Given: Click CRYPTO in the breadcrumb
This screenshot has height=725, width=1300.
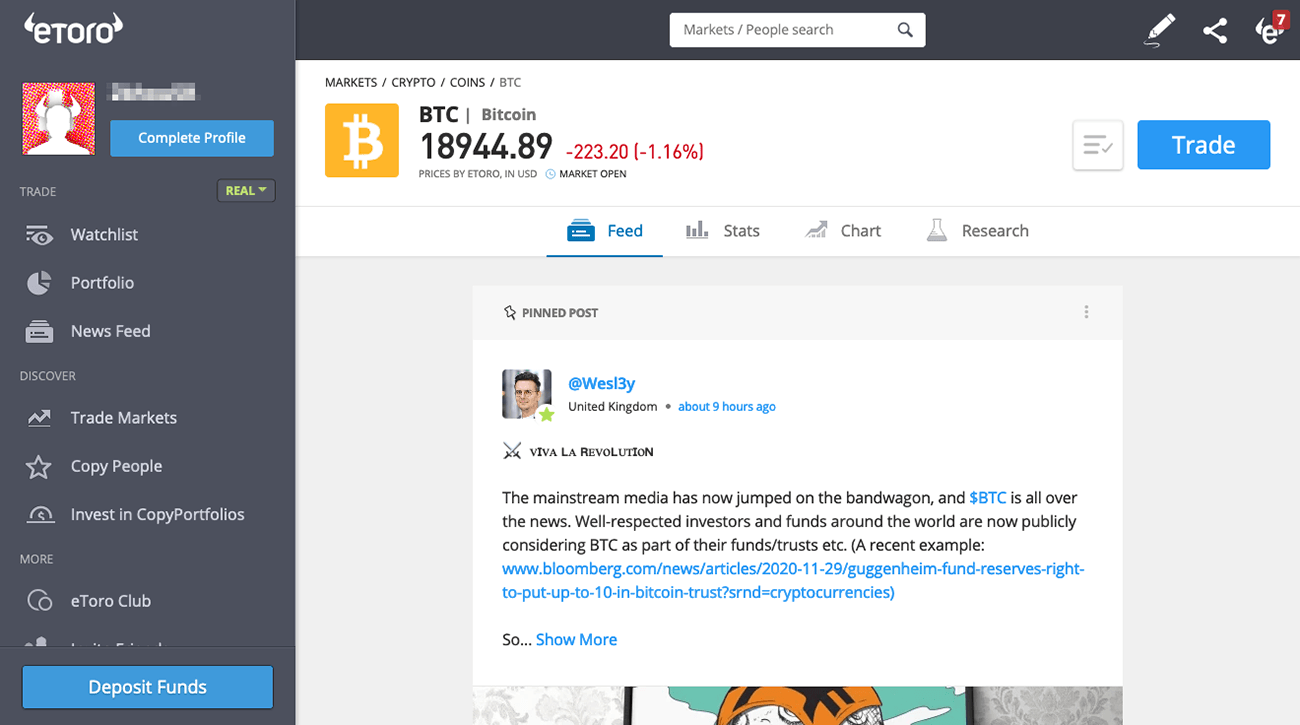Looking at the screenshot, I should (413, 83).
